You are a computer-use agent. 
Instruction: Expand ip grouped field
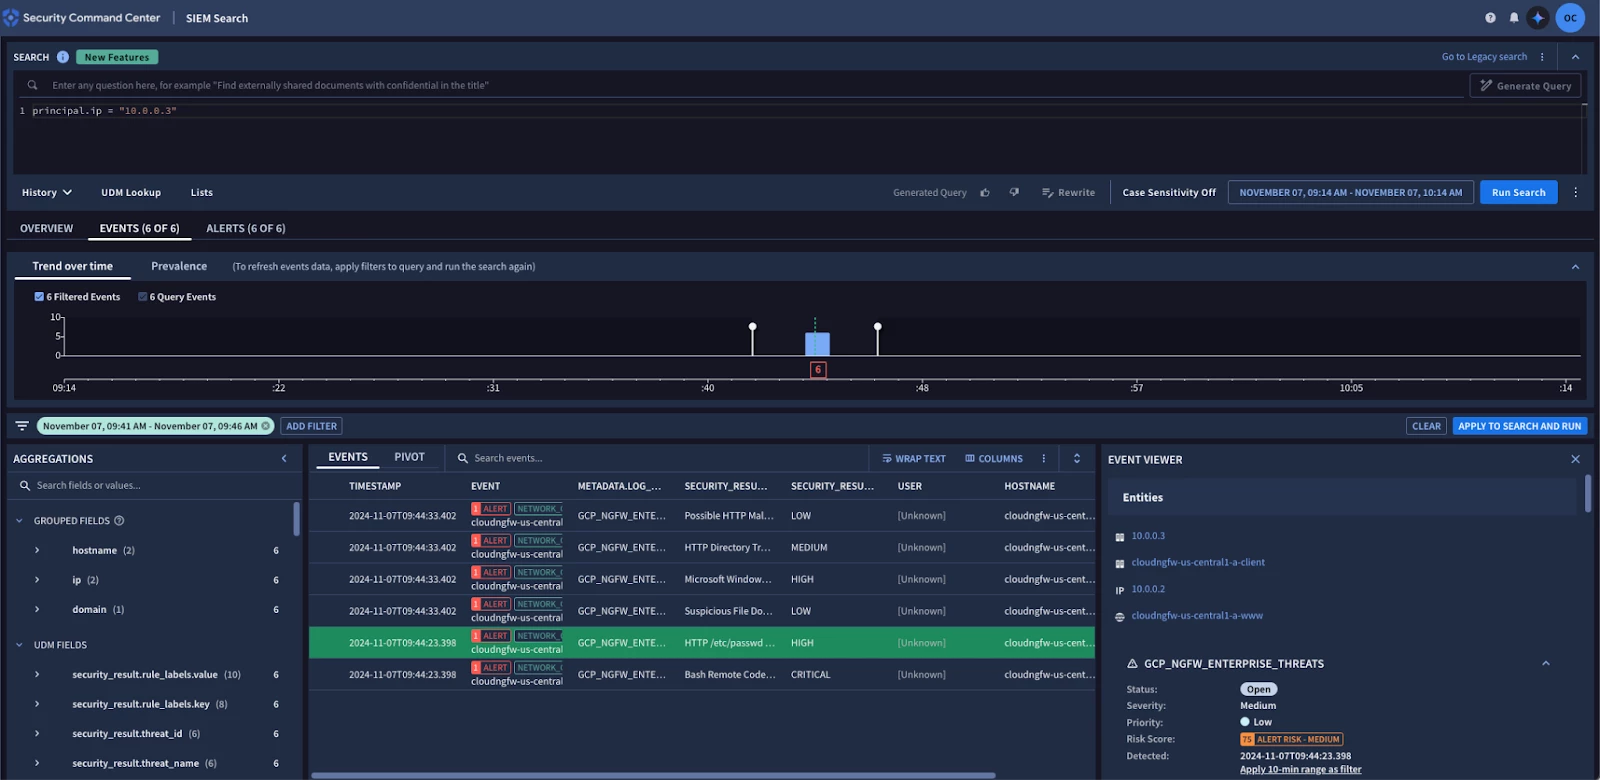coord(37,580)
